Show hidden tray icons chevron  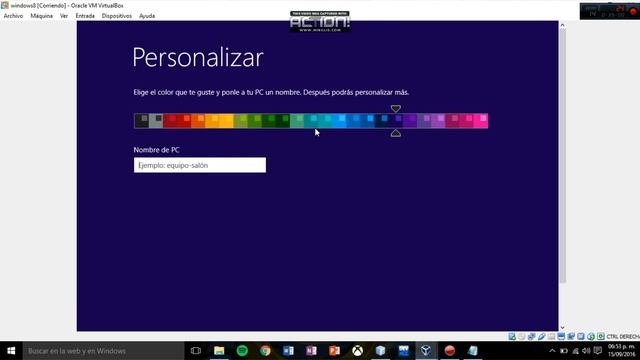tap(552, 351)
